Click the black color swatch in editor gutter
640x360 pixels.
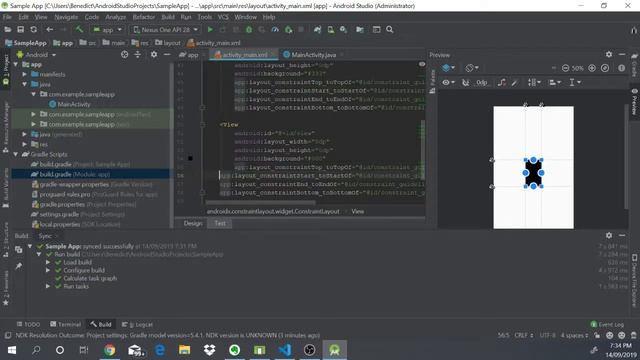(x=190, y=158)
